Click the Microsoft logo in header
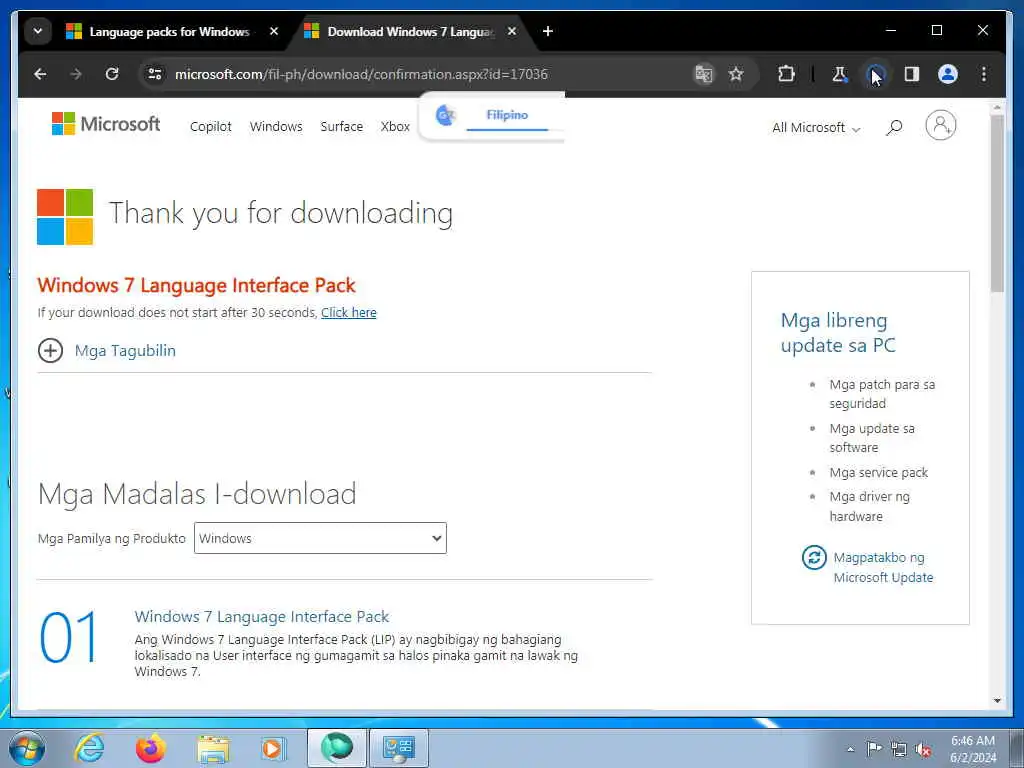This screenshot has width=1024, height=768. (106, 123)
